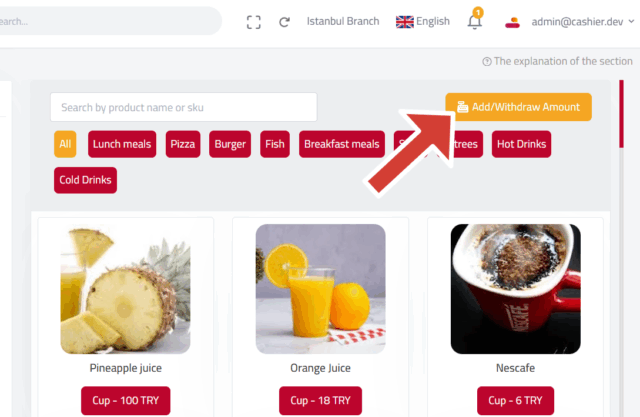640x417 pixels.
Task: Select the All category filter
Action: pos(65,144)
